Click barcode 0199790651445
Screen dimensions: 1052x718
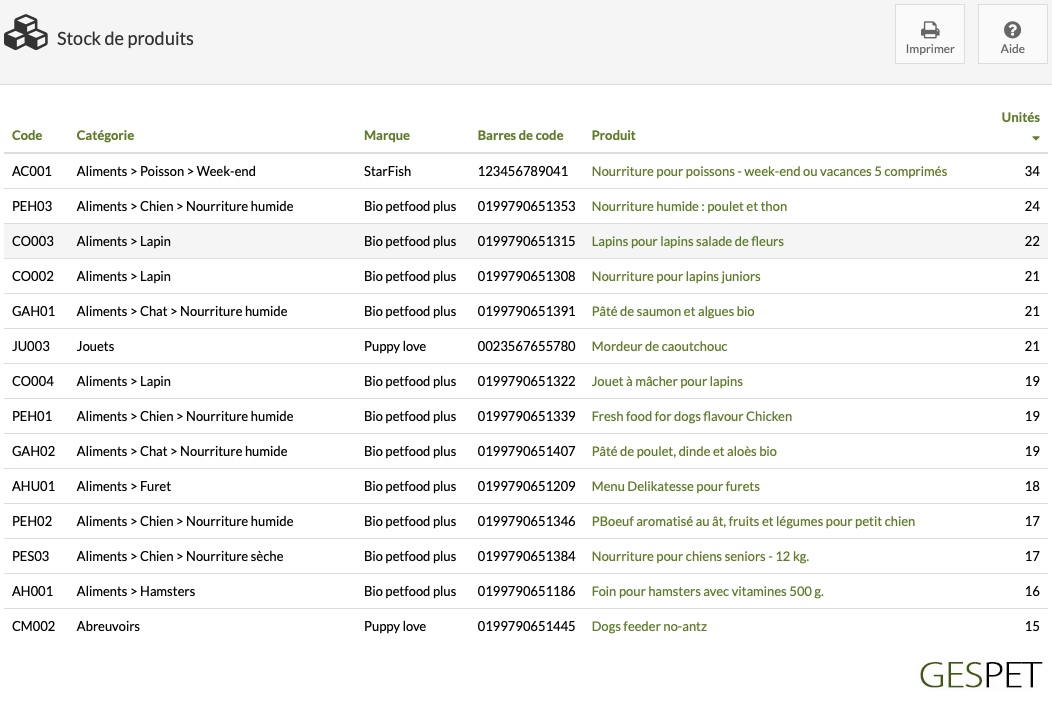(526, 626)
